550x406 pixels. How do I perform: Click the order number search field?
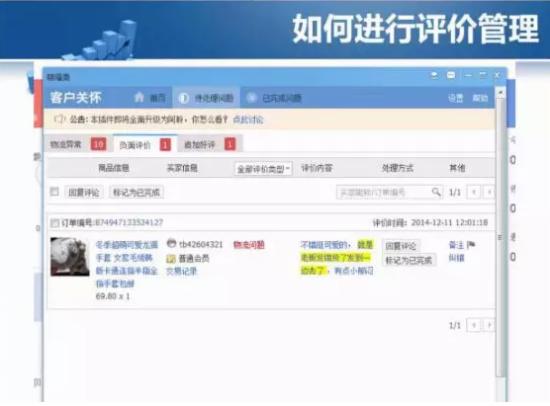pos(383,192)
